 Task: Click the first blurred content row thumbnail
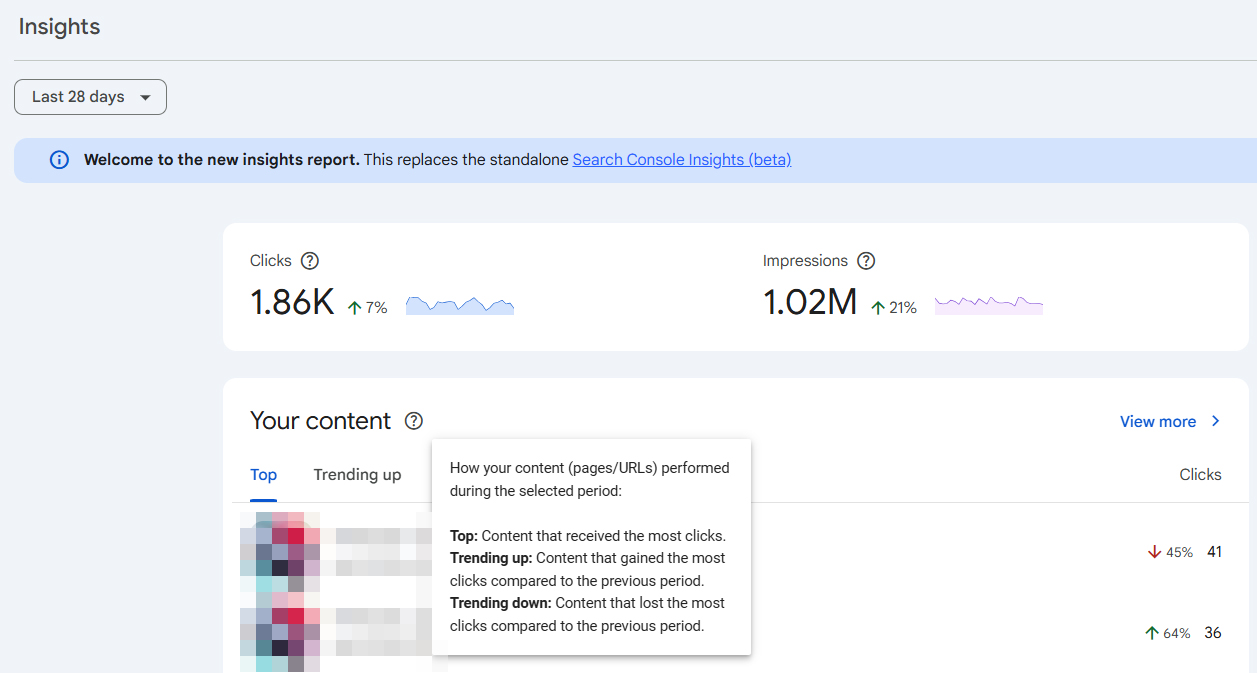281,551
